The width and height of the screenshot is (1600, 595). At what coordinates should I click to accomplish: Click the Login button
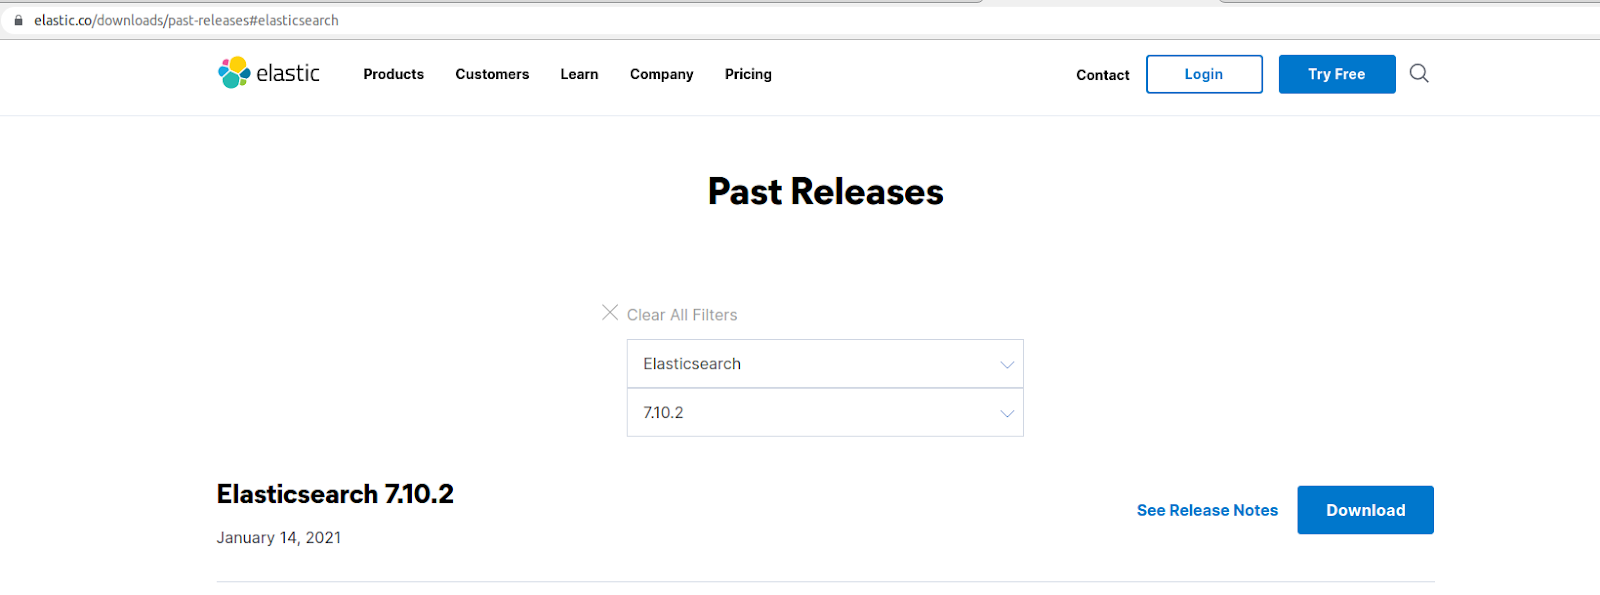1204,74
